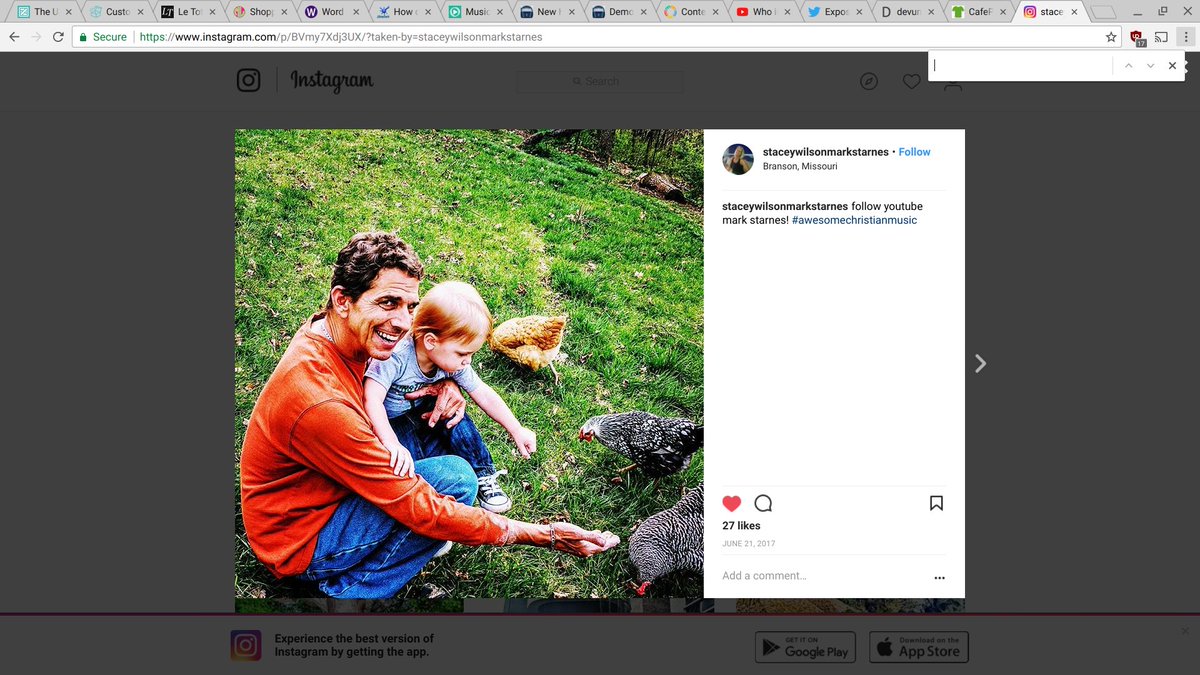Switch to the 'How' tab
Screen dimensions: 1200x675
click(400, 12)
